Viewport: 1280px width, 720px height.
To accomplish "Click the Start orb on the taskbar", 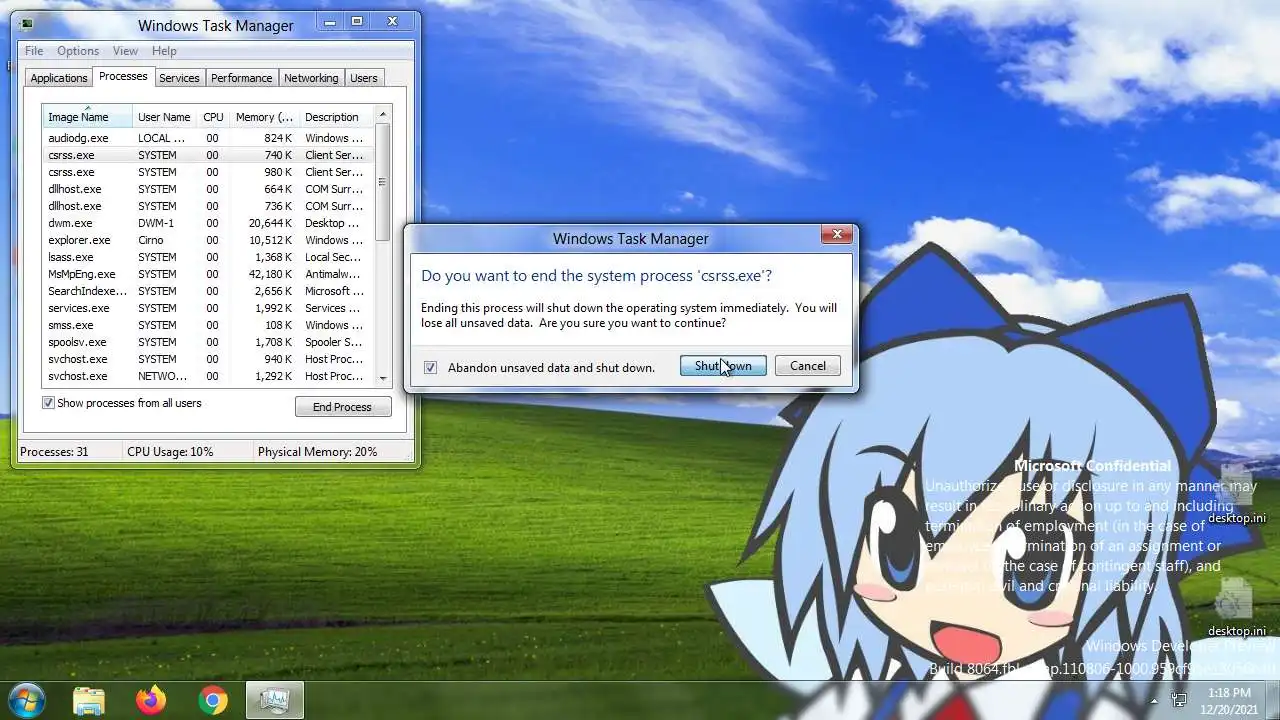I will pos(27,699).
